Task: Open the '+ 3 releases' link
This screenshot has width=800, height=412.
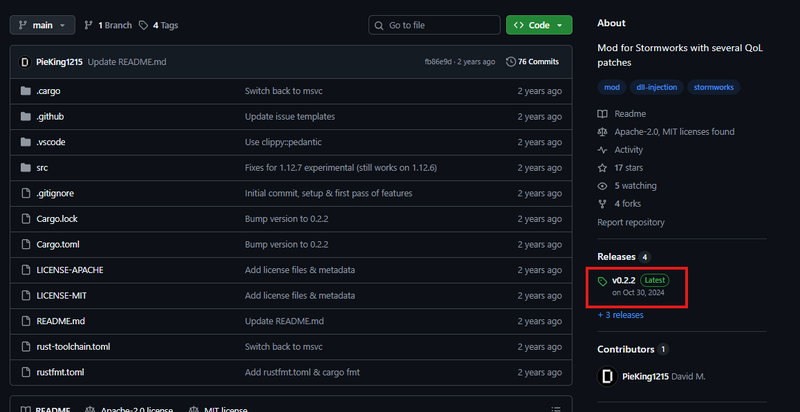Action: [620, 315]
